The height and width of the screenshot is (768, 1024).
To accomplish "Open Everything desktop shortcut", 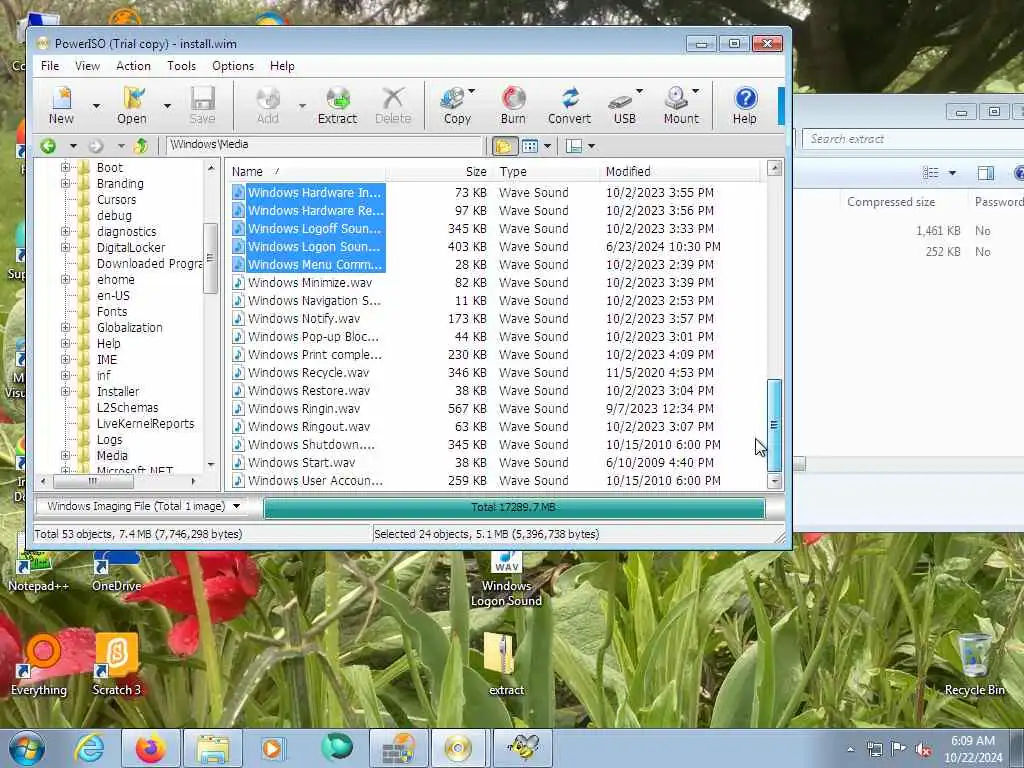I will coord(39,664).
